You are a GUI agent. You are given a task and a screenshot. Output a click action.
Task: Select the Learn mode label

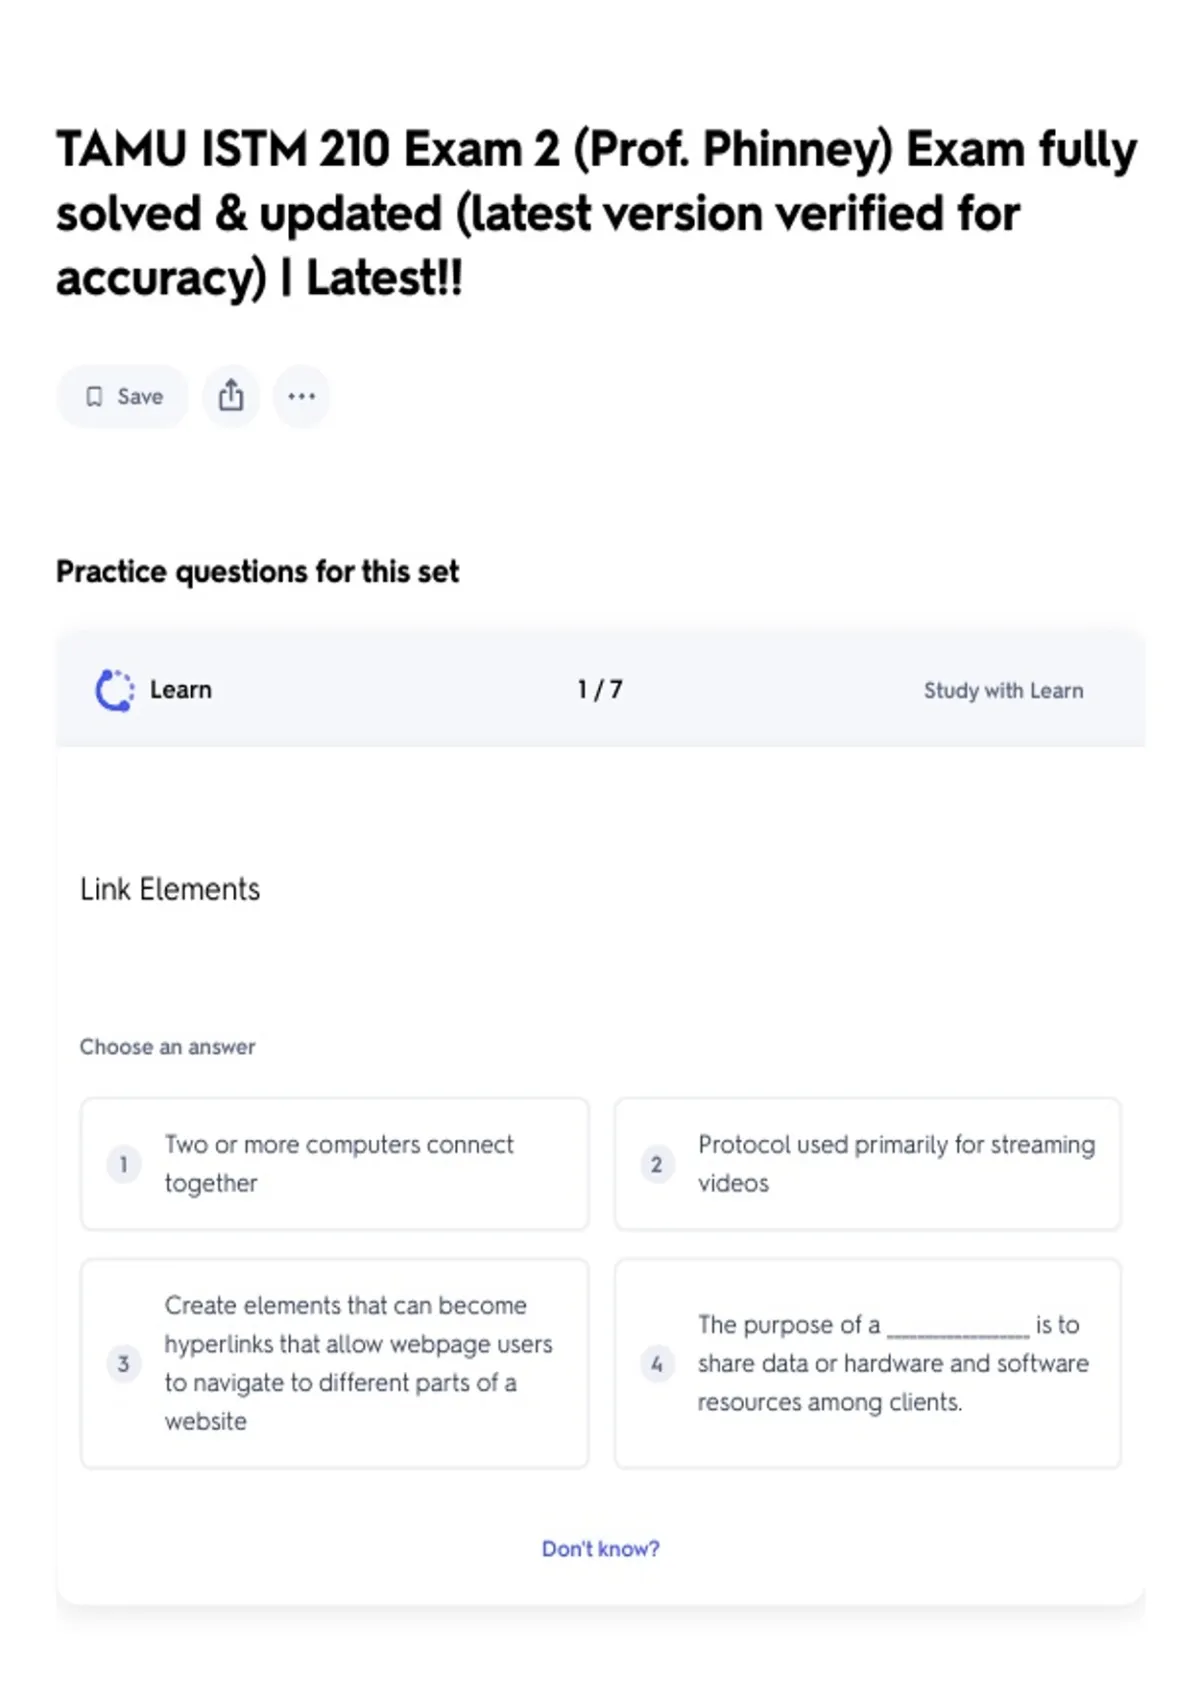click(x=181, y=690)
